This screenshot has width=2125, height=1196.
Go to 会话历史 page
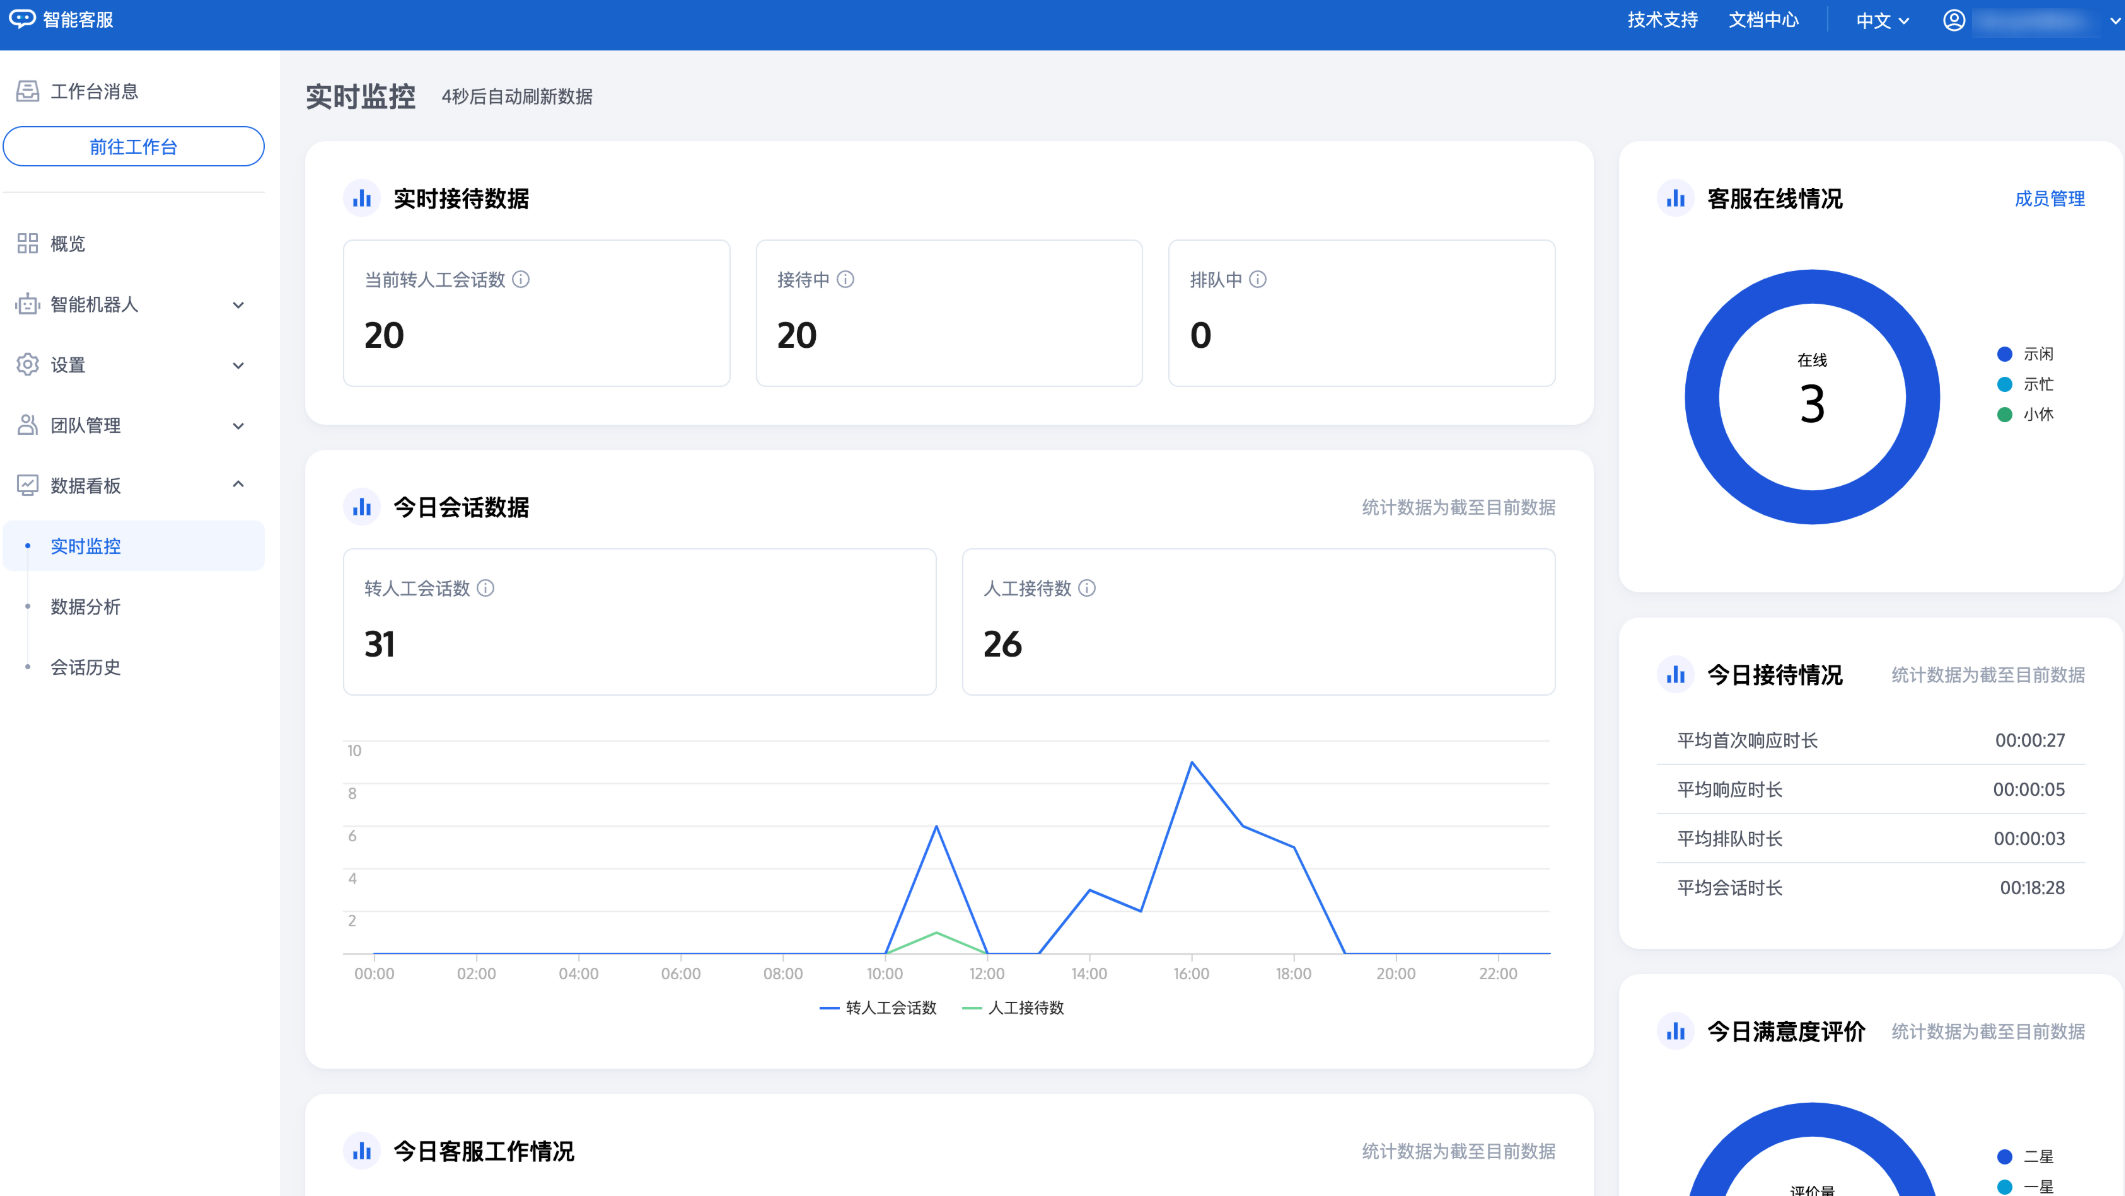pyautogui.click(x=86, y=668)
